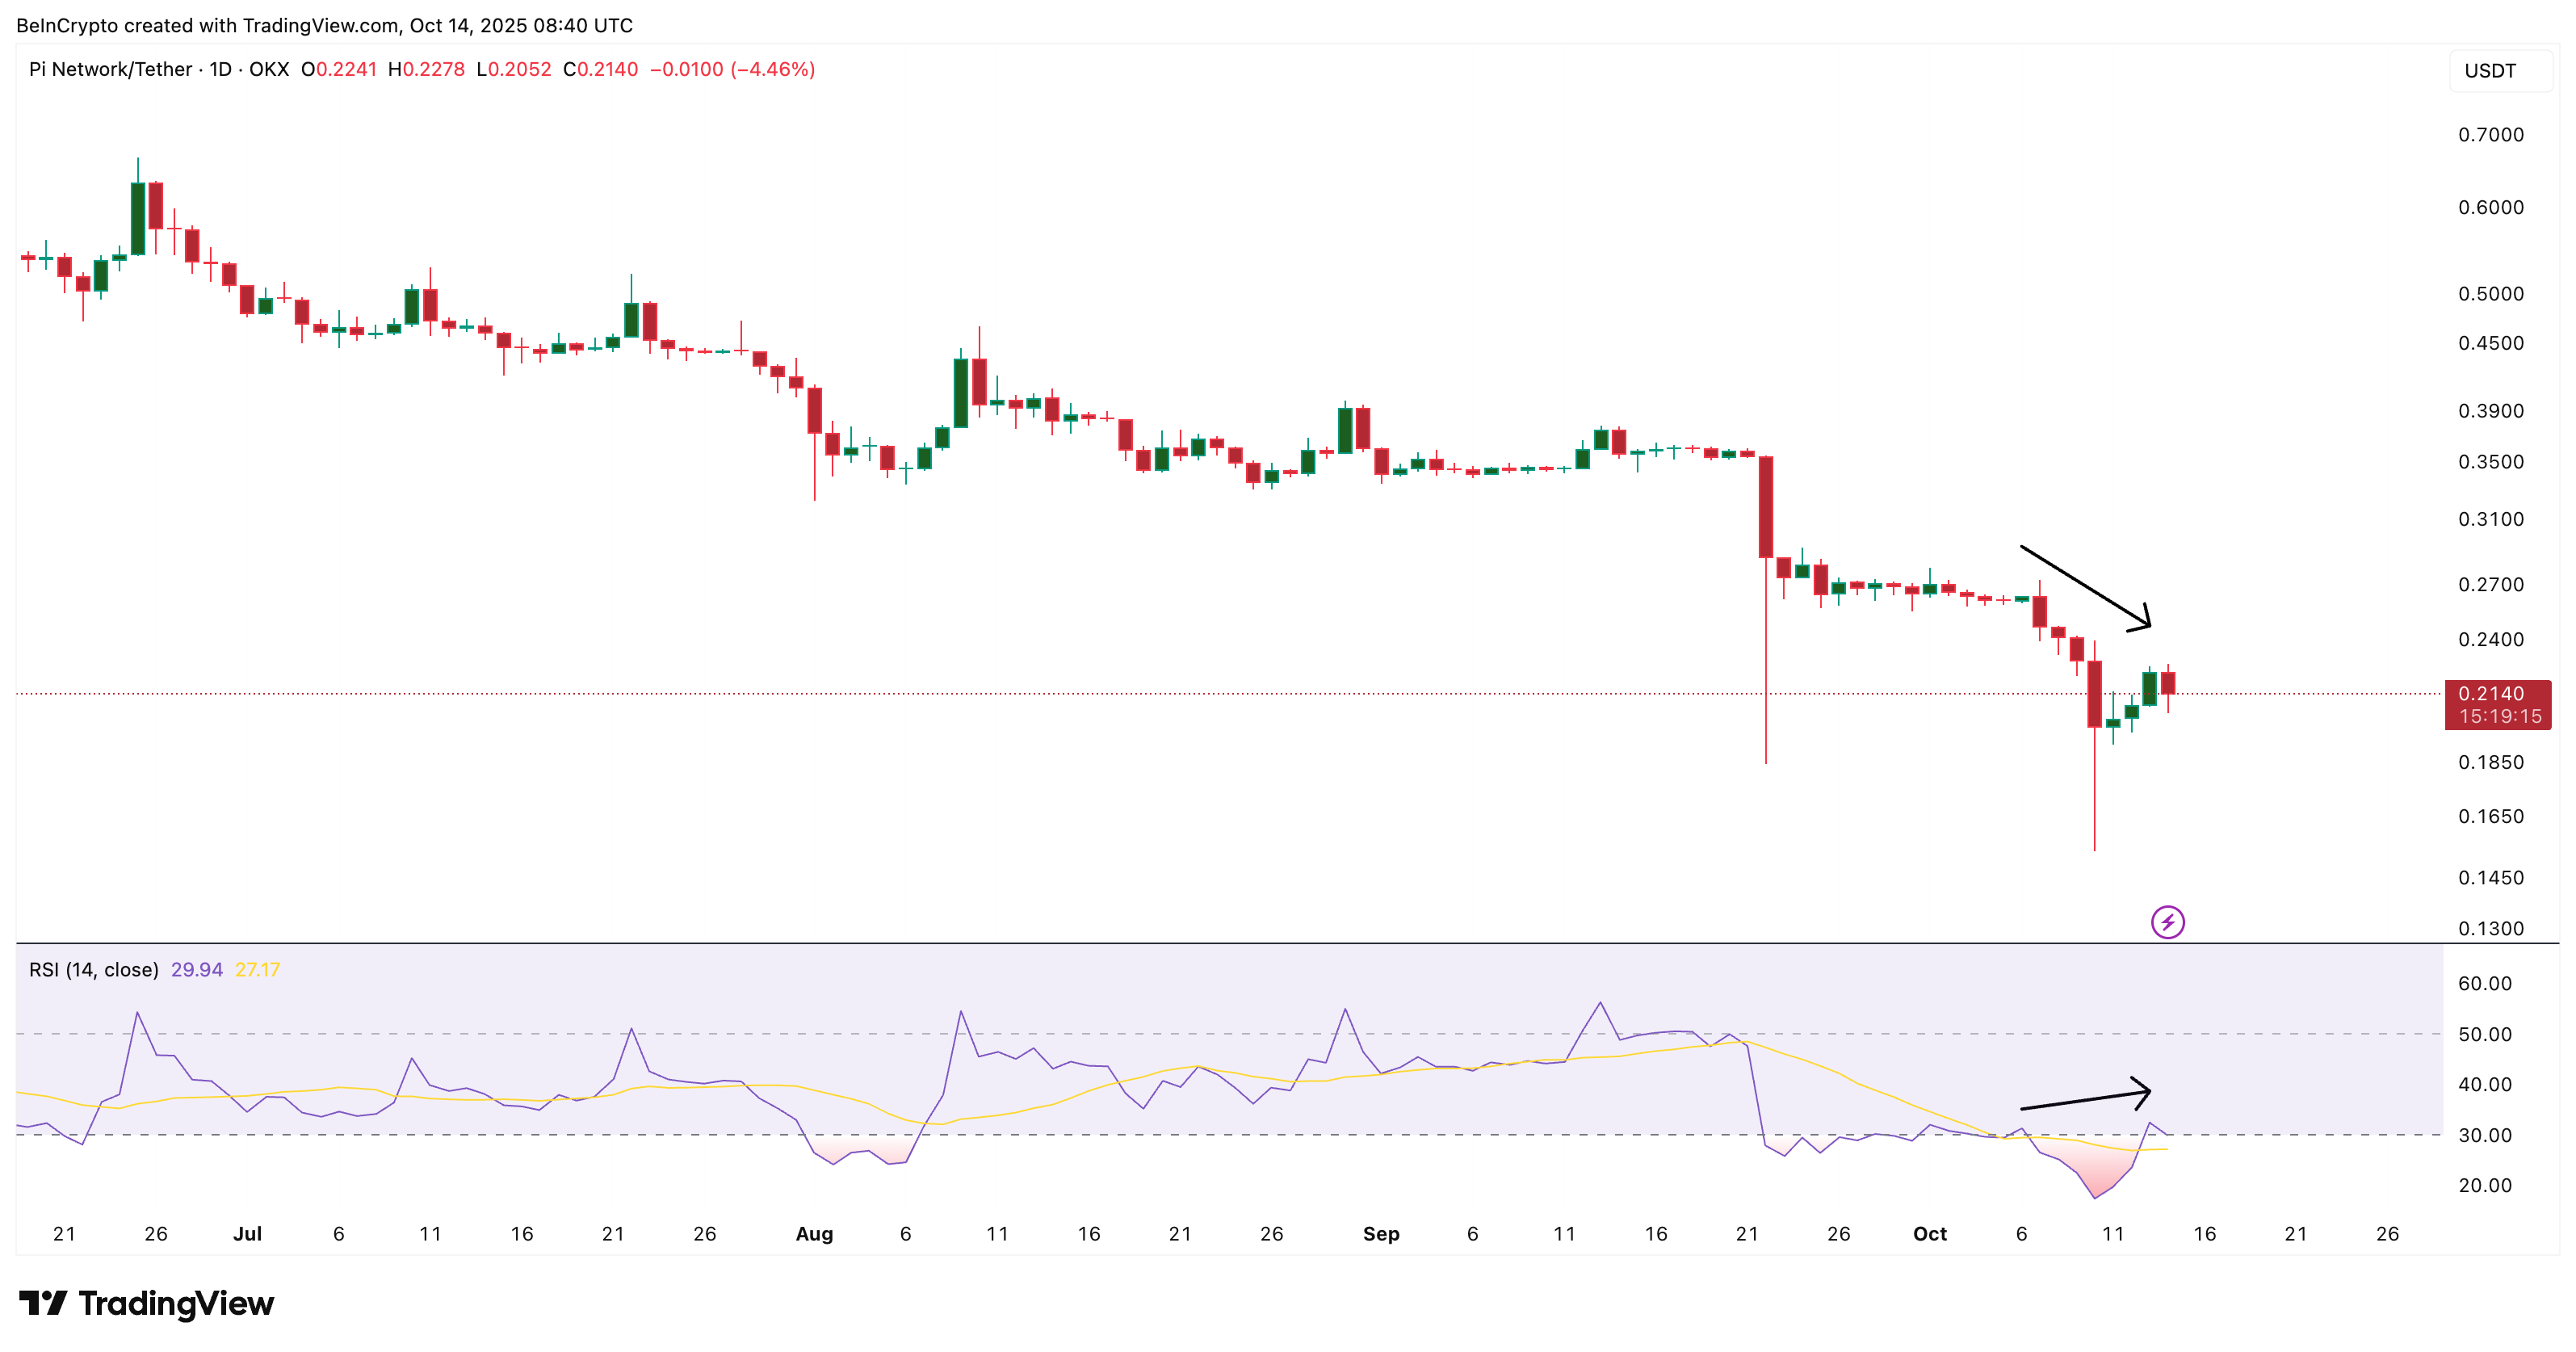Image resolution: width=2576 pixels, height=1352 pixels.
Task: Select the Sep label on the time axis
Action: tap(1383, 1234)
